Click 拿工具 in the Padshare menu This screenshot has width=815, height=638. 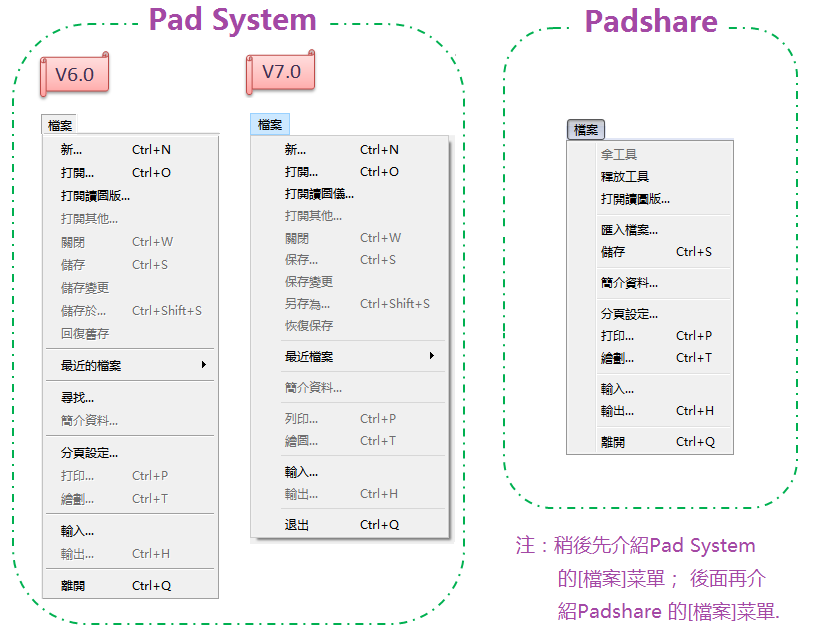click(x=619, y=155)
